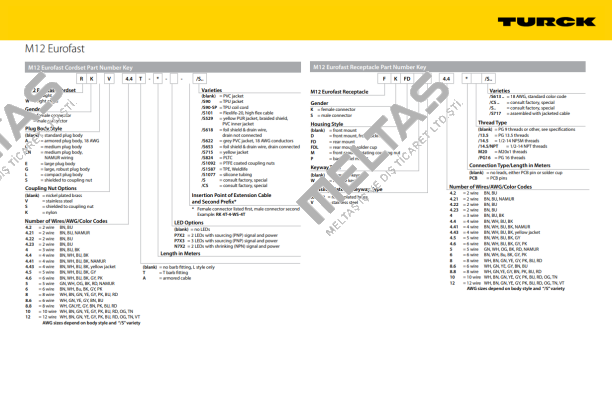612x400 pixels.
Task: Select the 'Varieties' heading in the receptacle key
Action: coord(500,91)
